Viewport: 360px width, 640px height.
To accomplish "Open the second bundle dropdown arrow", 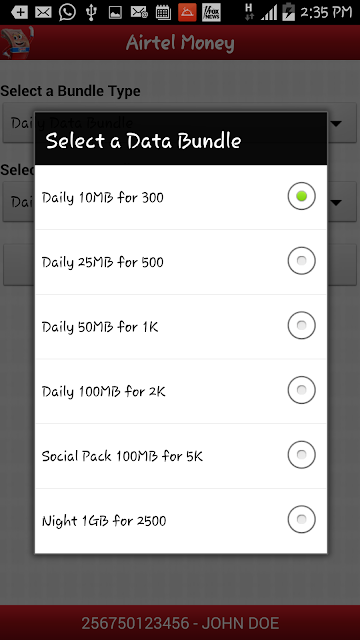I will coord(336,202).
